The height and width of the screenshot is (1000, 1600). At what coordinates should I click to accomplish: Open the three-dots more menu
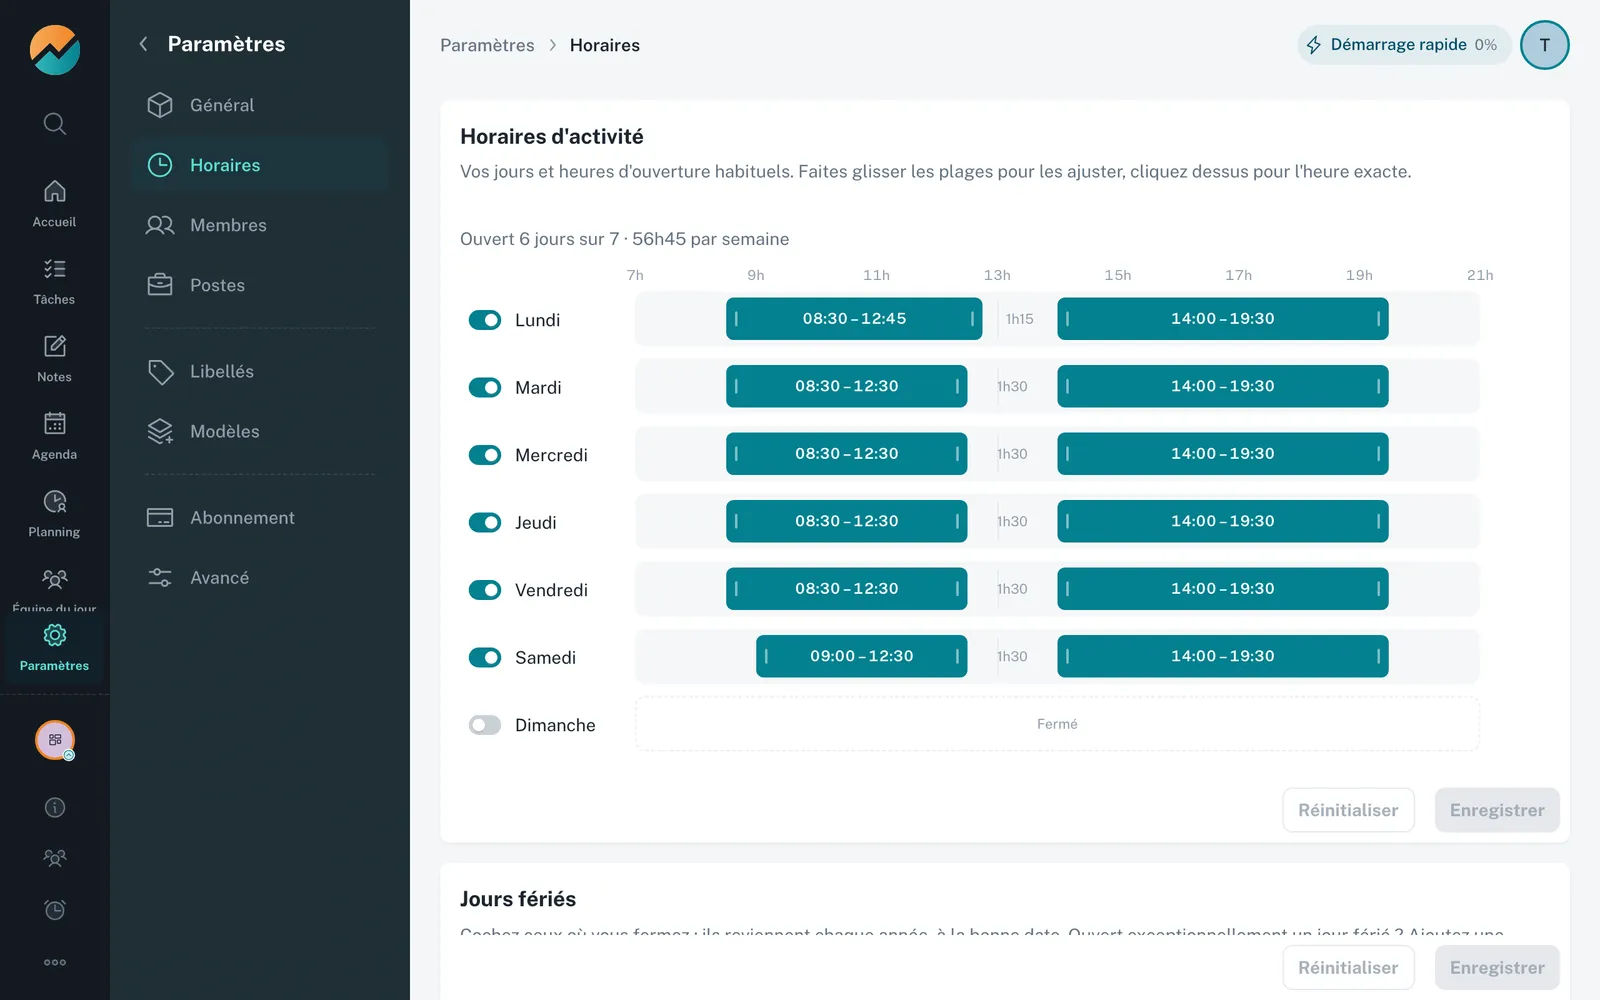click(x=55, y=962)
